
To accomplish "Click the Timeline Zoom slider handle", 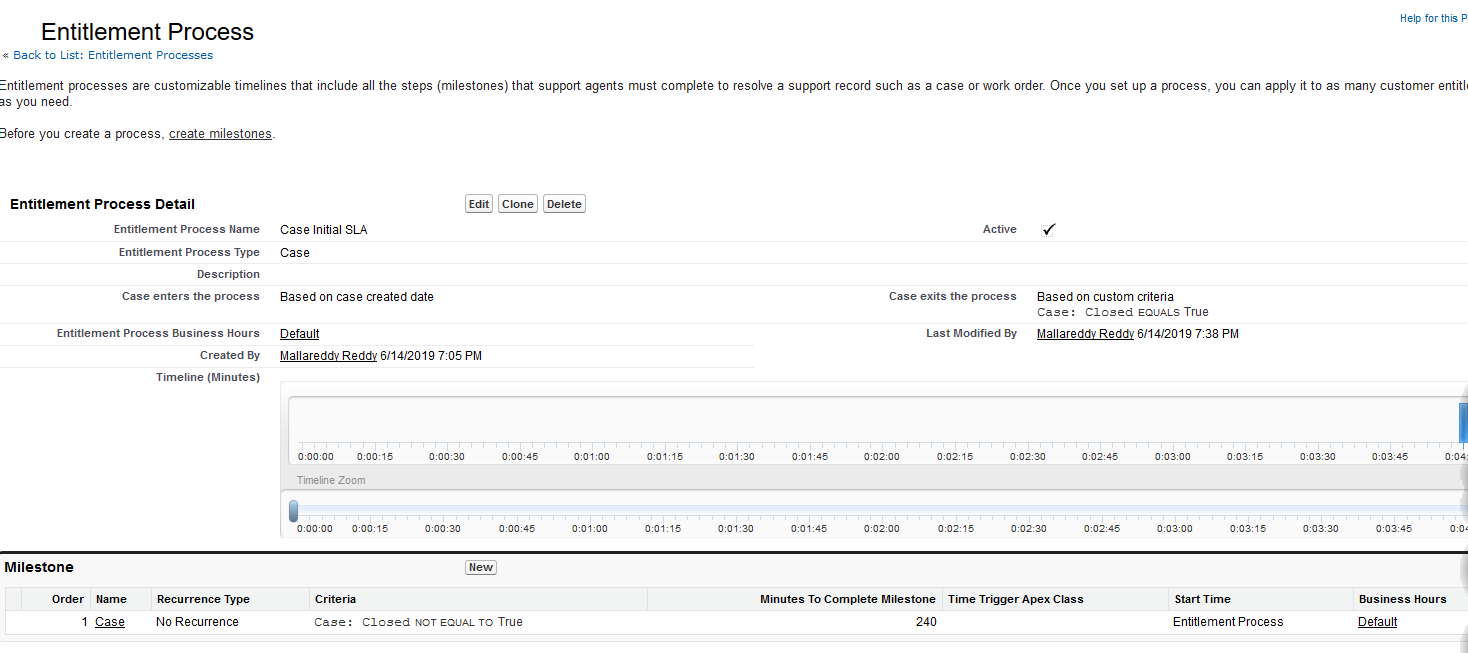I will pos(293,510).
